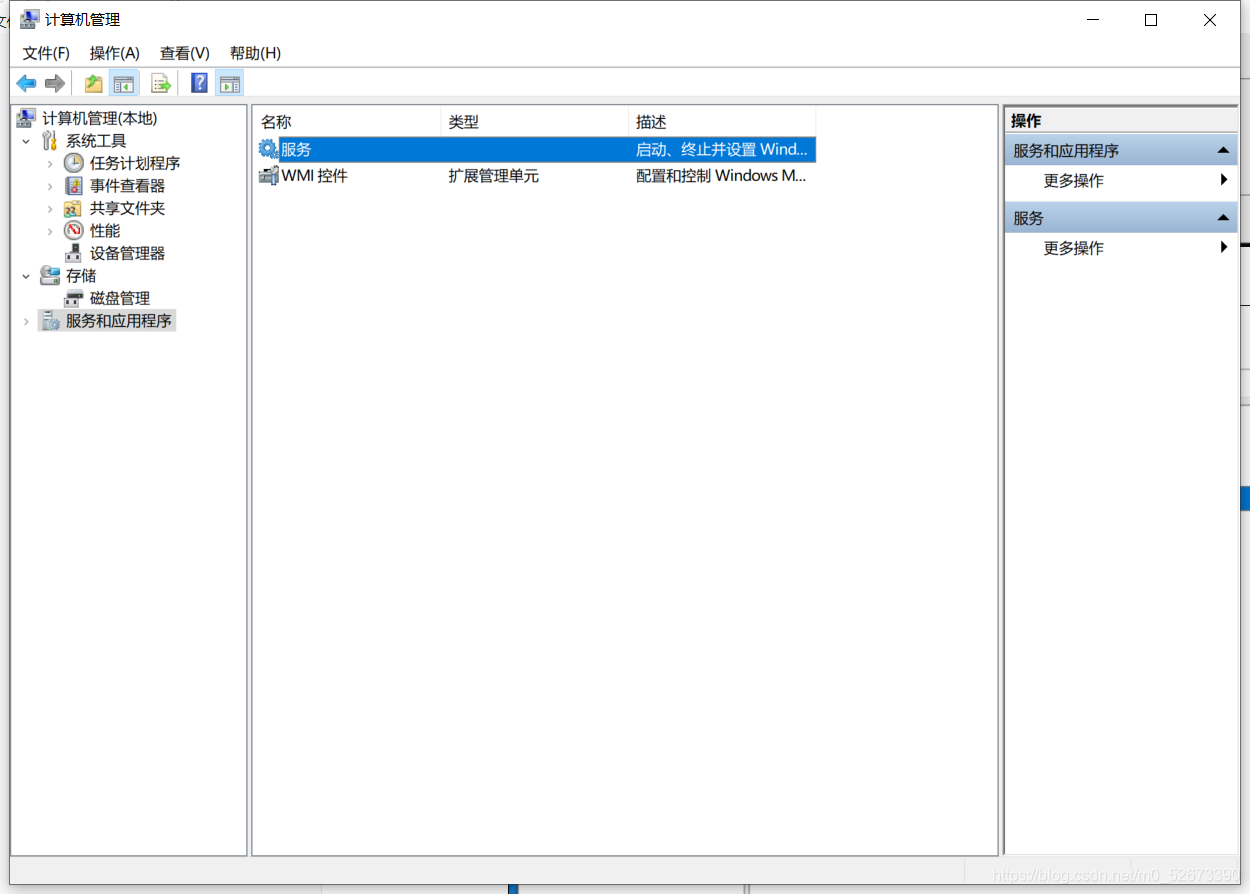The image size is (1250, 894).
Task: Select 计算机管理(本地) root label
Action: (x=100, y=118)
